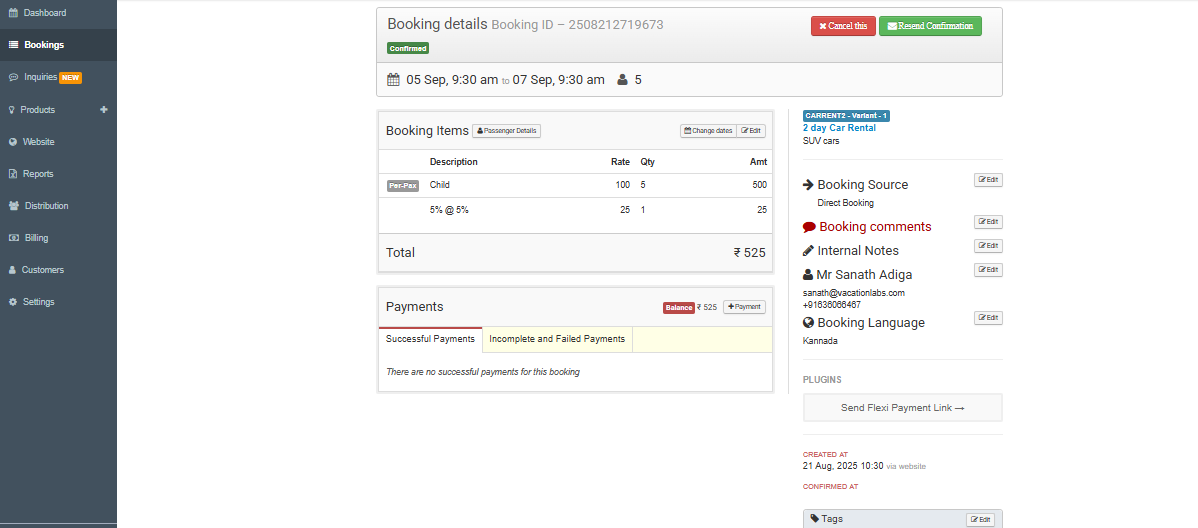
Task: Select the Successful Payments tab
Action: pos(430,339)
